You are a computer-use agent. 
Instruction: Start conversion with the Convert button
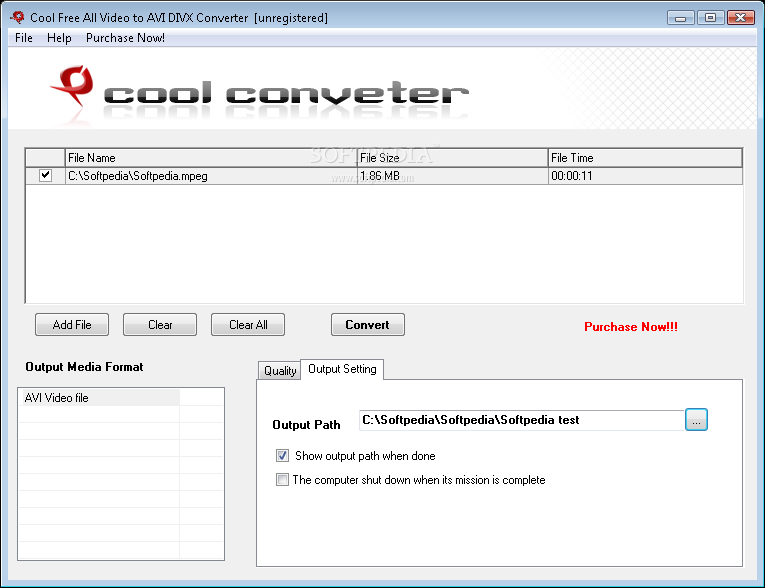367,324
